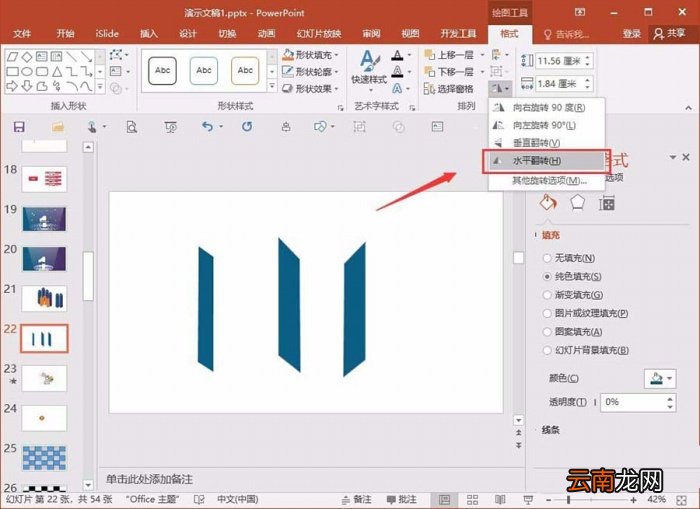This screenshot has width=700, height=509.
Task: Click the Edit Shape icon
Action: [x=117, y=55]
